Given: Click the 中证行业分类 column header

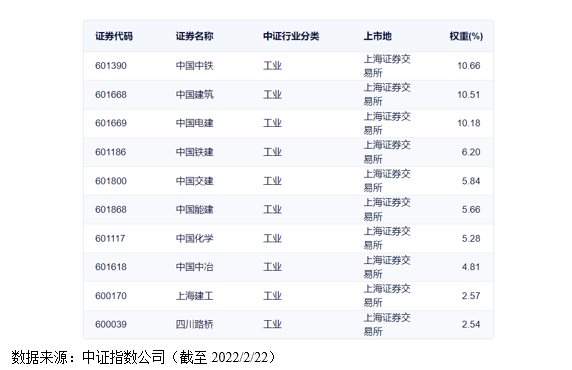Looking at the screenshot, I should pos(291,36).
